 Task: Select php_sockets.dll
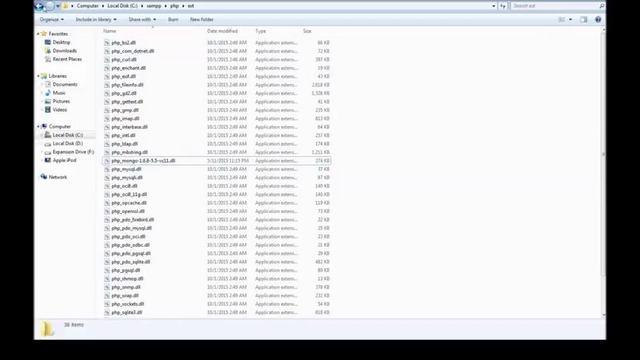(x=128, y=304)
